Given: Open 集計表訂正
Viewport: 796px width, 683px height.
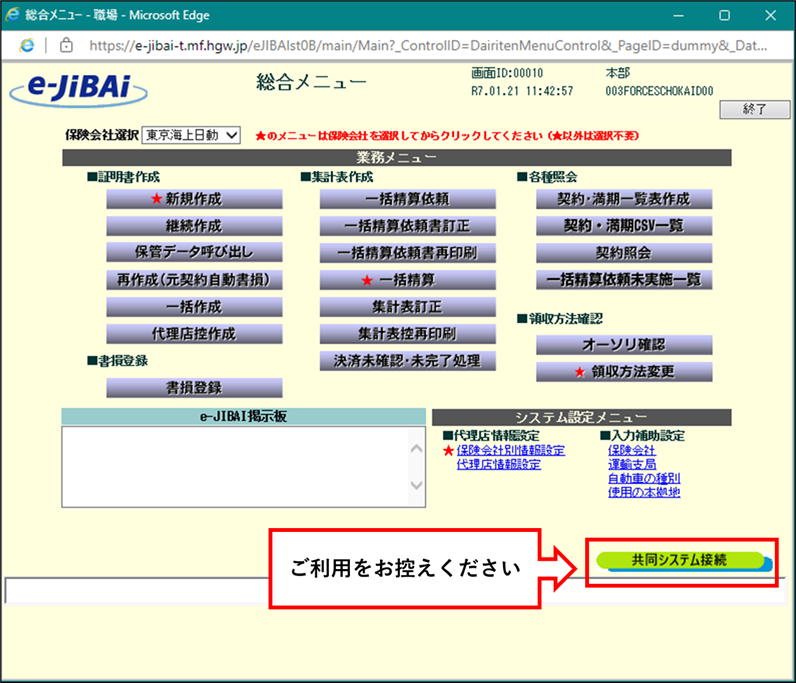Looking at the screenshot, I should pos(407,307).
